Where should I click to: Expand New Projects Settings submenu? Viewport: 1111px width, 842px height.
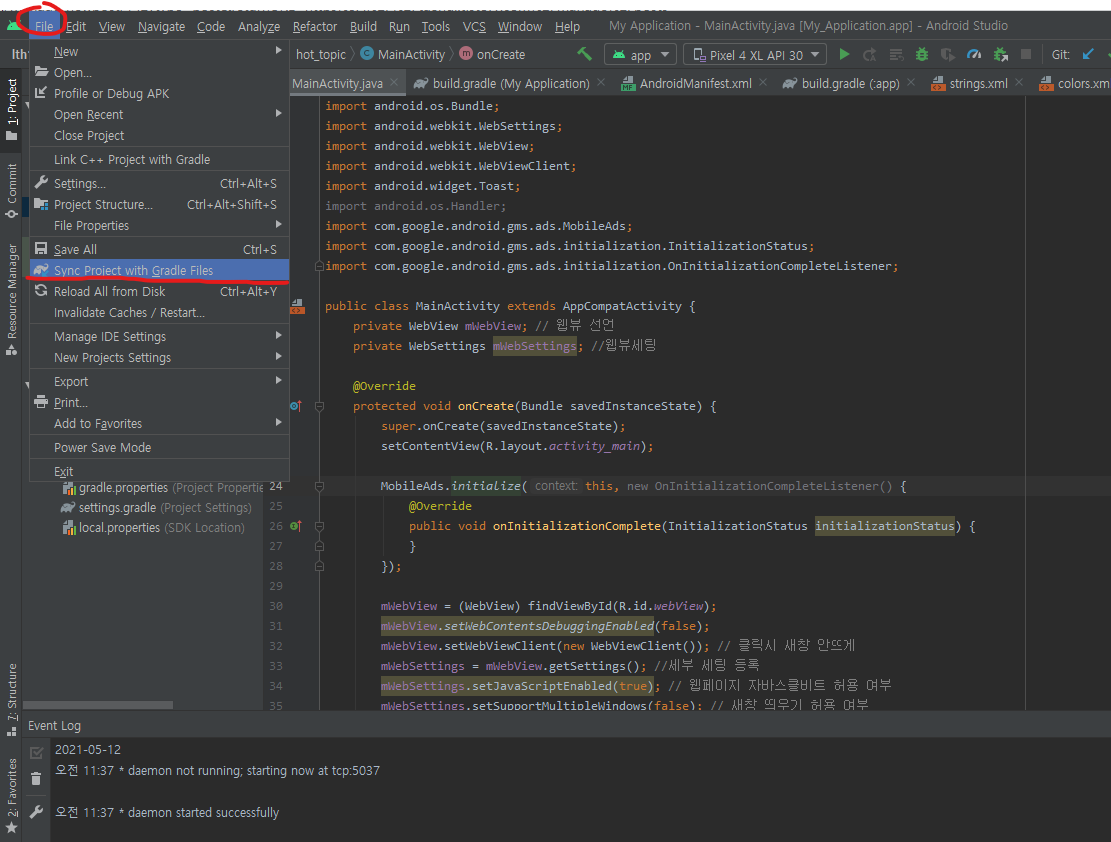159,358
